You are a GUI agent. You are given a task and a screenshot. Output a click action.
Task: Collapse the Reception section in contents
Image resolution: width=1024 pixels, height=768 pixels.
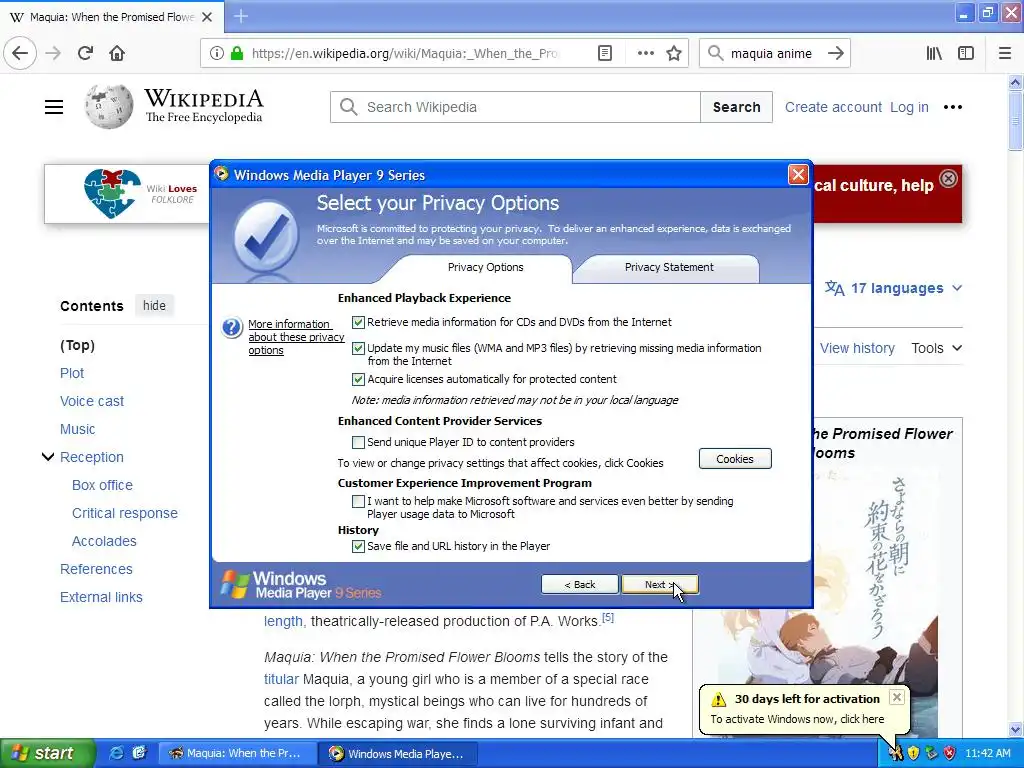(x=48, y=456)
